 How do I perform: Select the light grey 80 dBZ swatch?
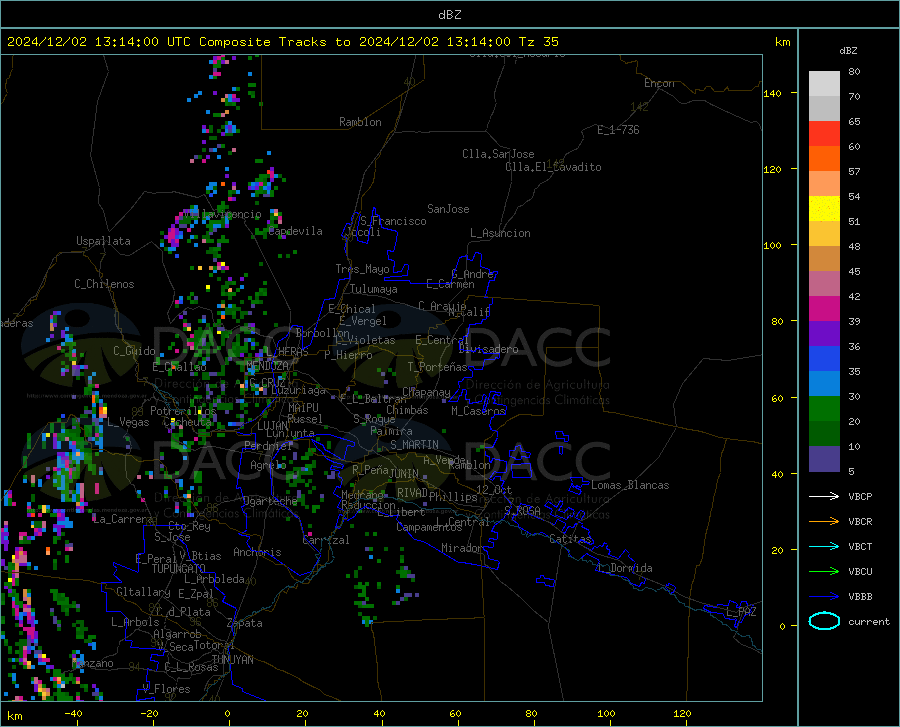(824, 84)
